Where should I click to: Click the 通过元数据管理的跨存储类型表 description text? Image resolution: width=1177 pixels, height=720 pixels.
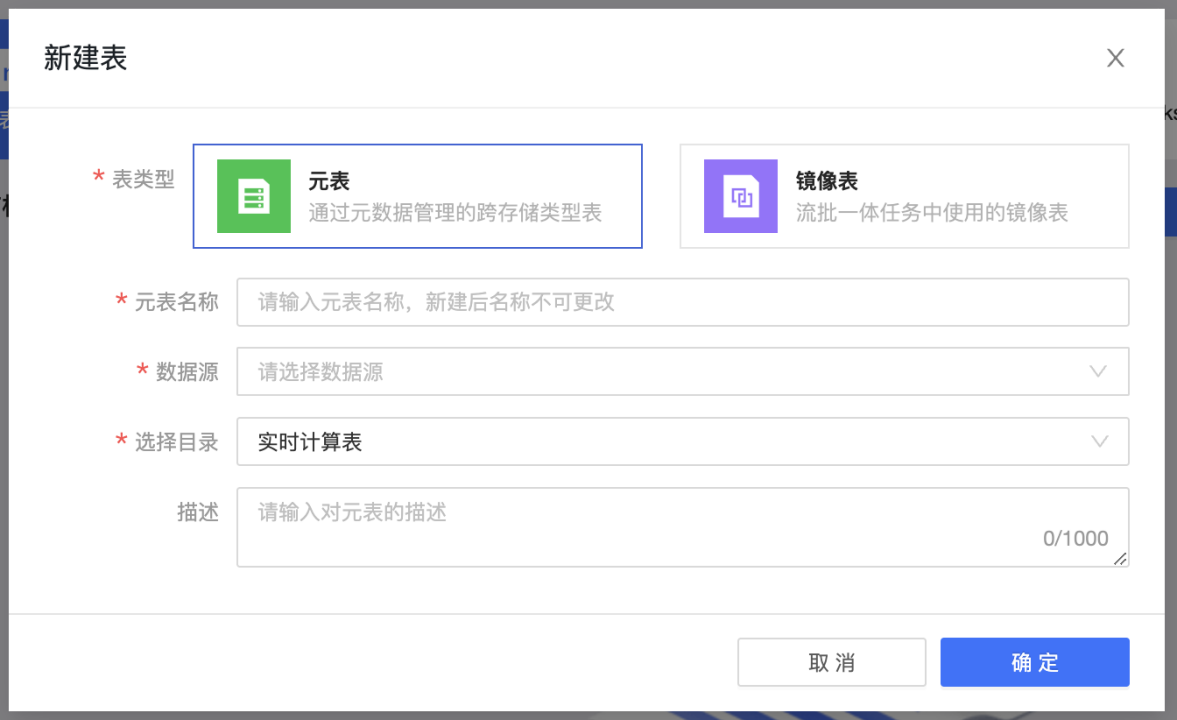coord(455,213)
